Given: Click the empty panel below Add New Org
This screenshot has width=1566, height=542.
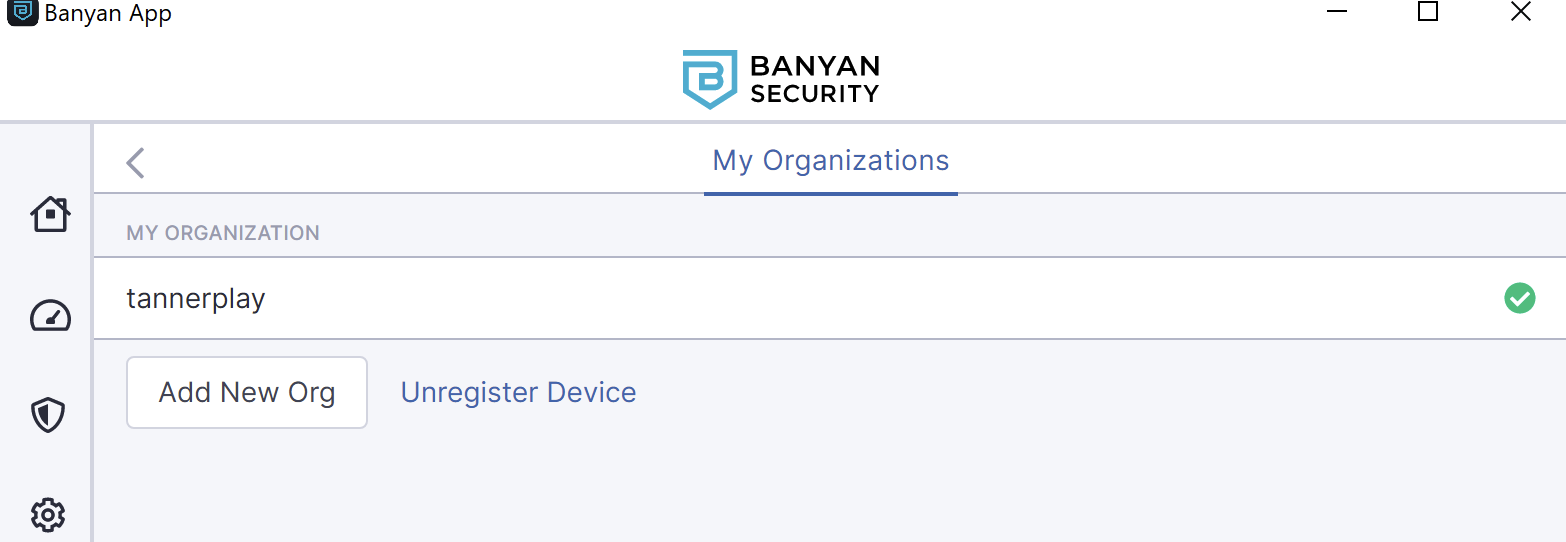Looking at the screenshot, I should coord(829,488).
